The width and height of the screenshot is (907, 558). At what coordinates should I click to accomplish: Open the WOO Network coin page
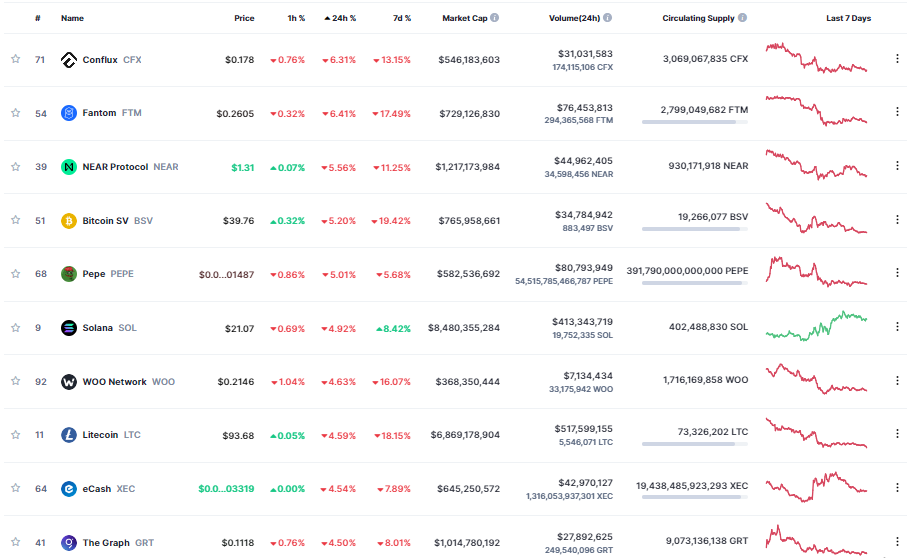point(115,382)
